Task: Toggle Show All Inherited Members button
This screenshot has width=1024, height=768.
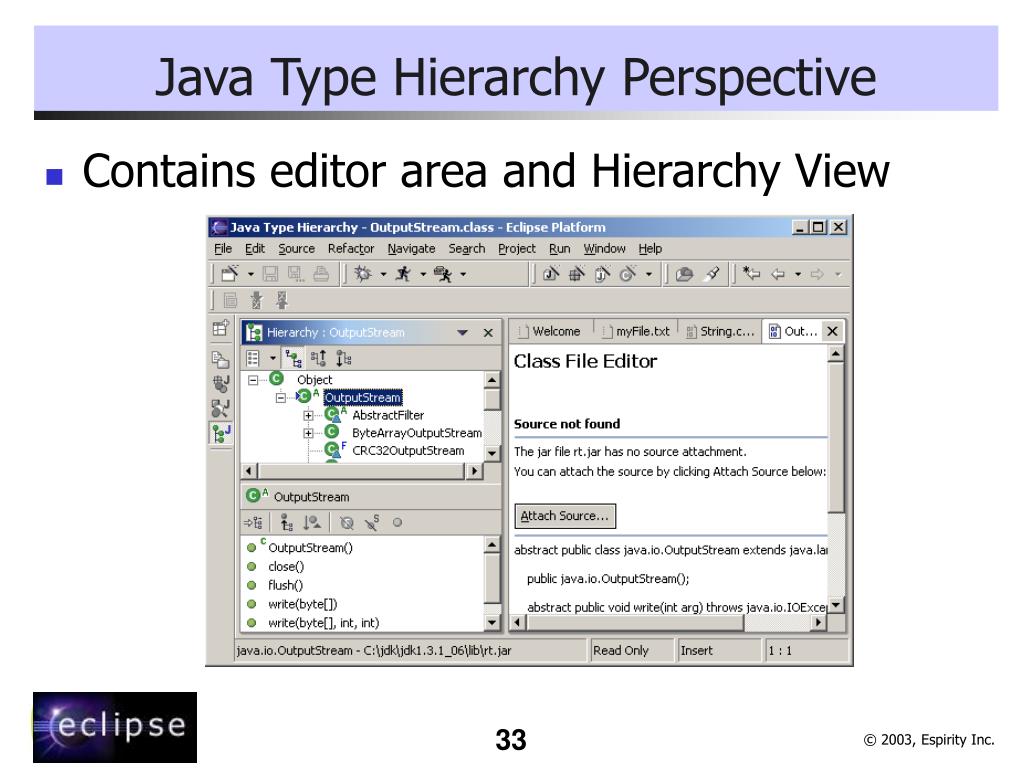Action: pyautogui.click(x=286, y=522)
